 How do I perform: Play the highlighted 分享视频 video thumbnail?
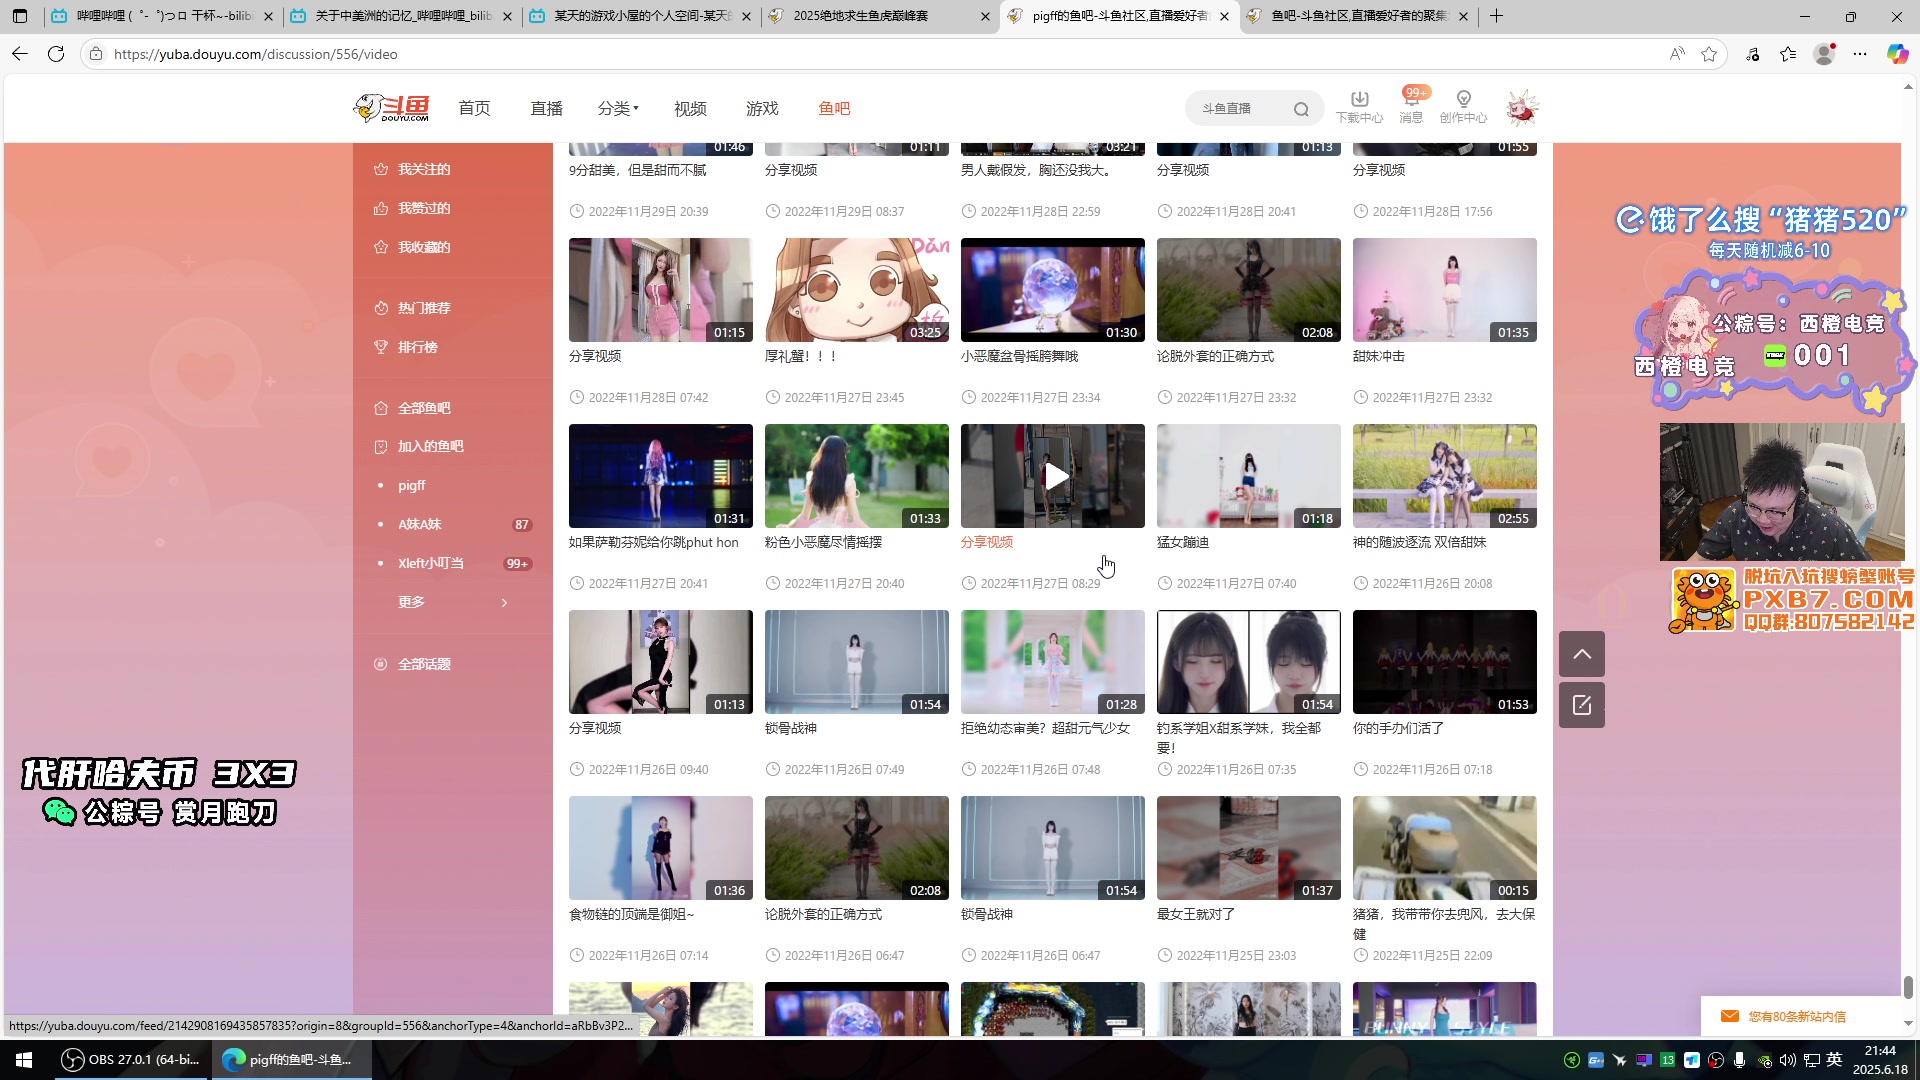[x=1053, y=476]
